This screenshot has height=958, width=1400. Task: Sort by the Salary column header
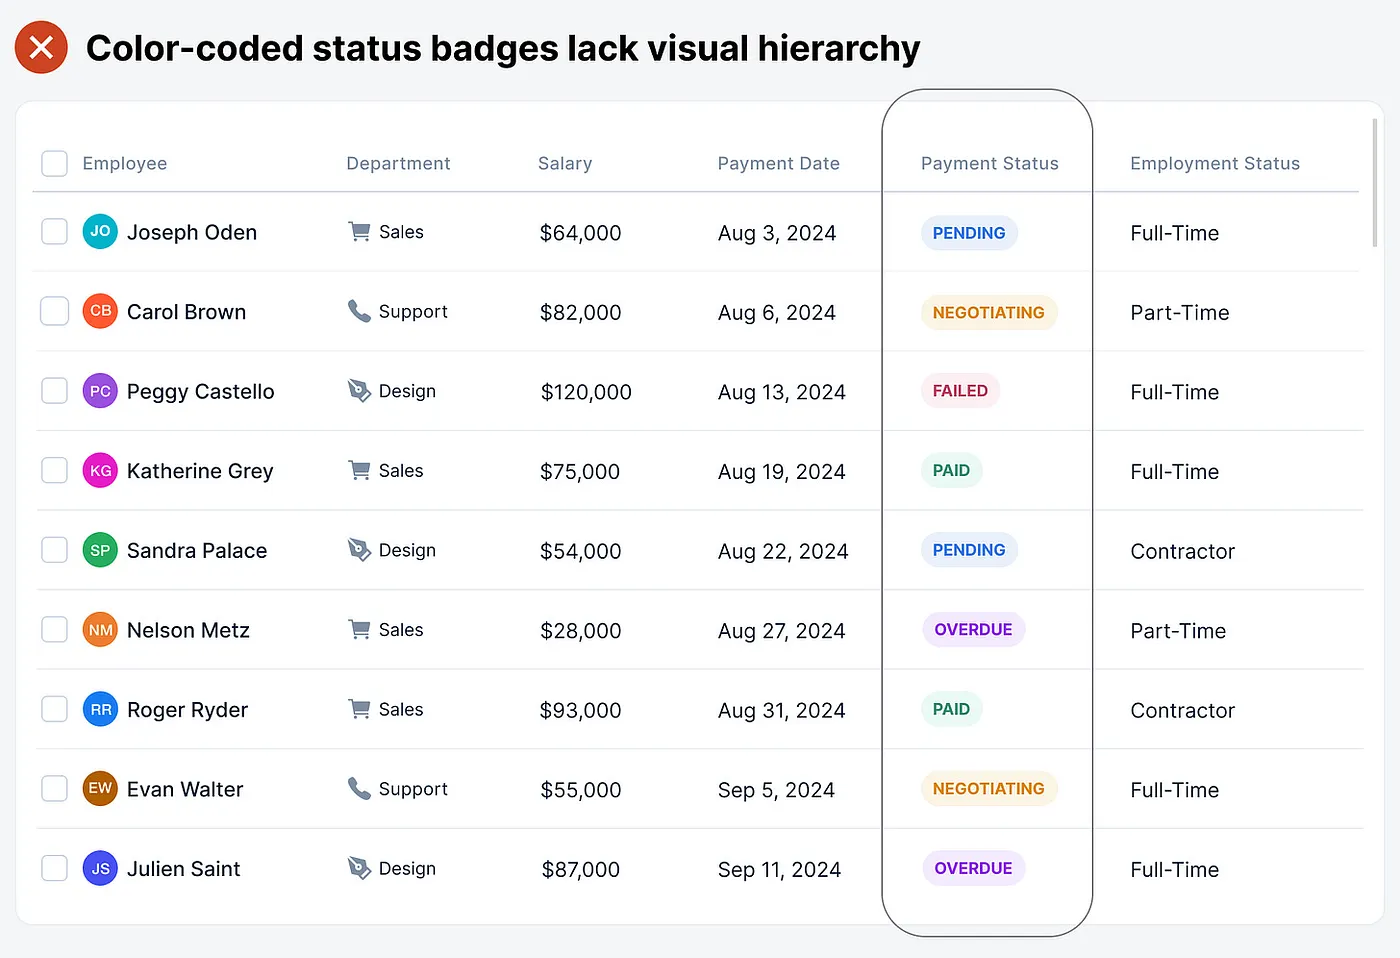point(565,163)
